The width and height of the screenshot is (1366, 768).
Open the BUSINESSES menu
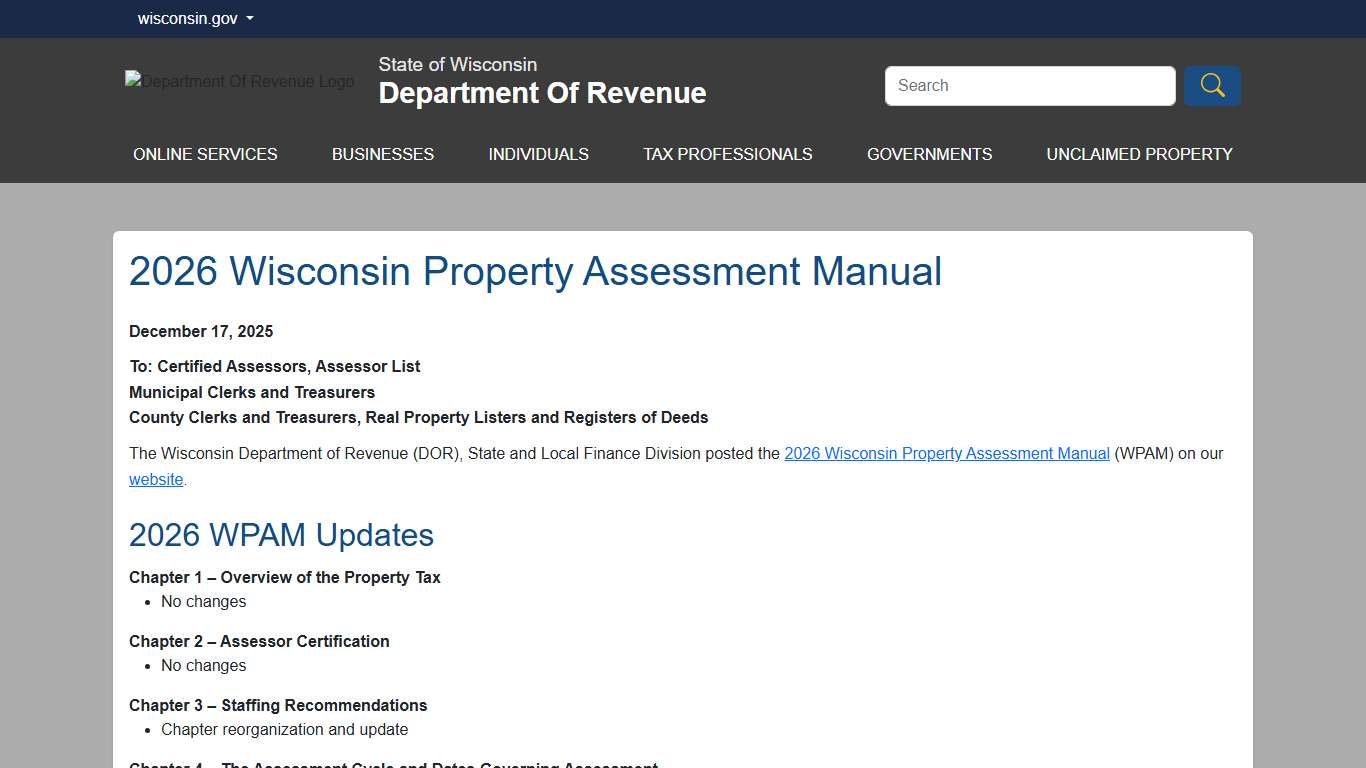coord(383,154)
